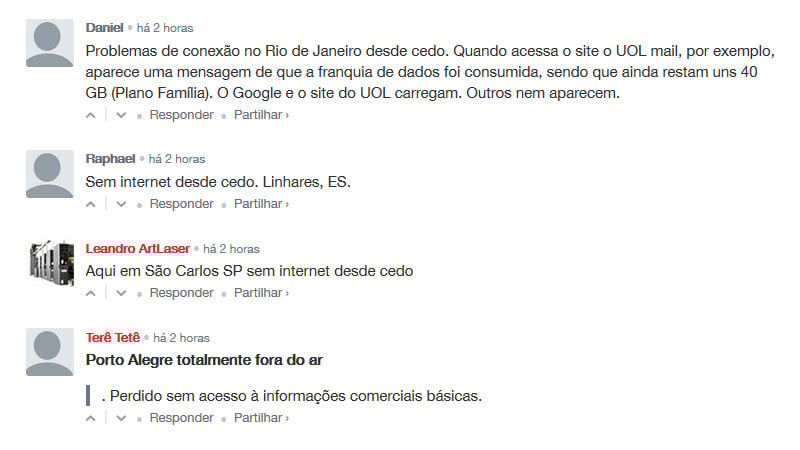800x450 pixels.
Task: Expand Partilhar options on Terê Tetê's comment
Action: click(x=261, y=418)
